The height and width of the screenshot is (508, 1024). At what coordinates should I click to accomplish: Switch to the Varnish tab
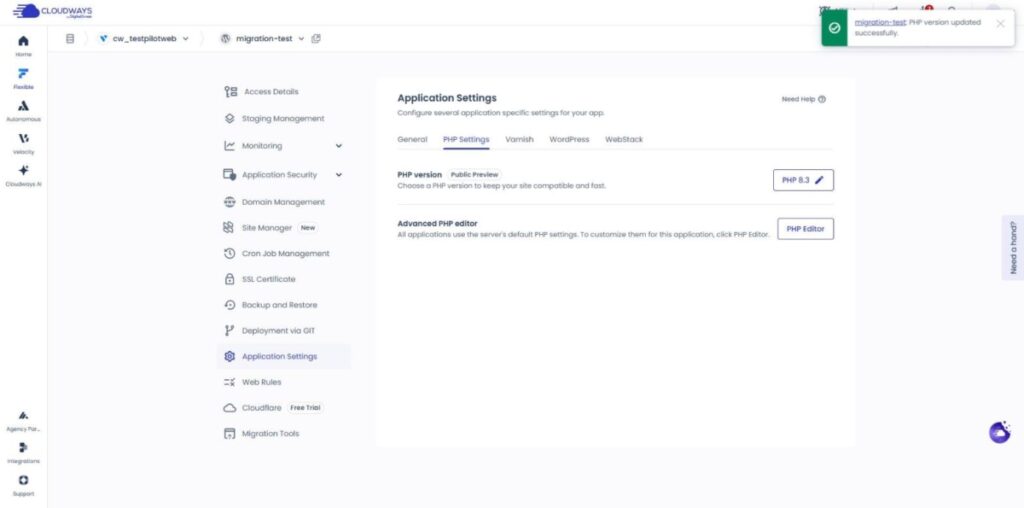coord(519,140)
